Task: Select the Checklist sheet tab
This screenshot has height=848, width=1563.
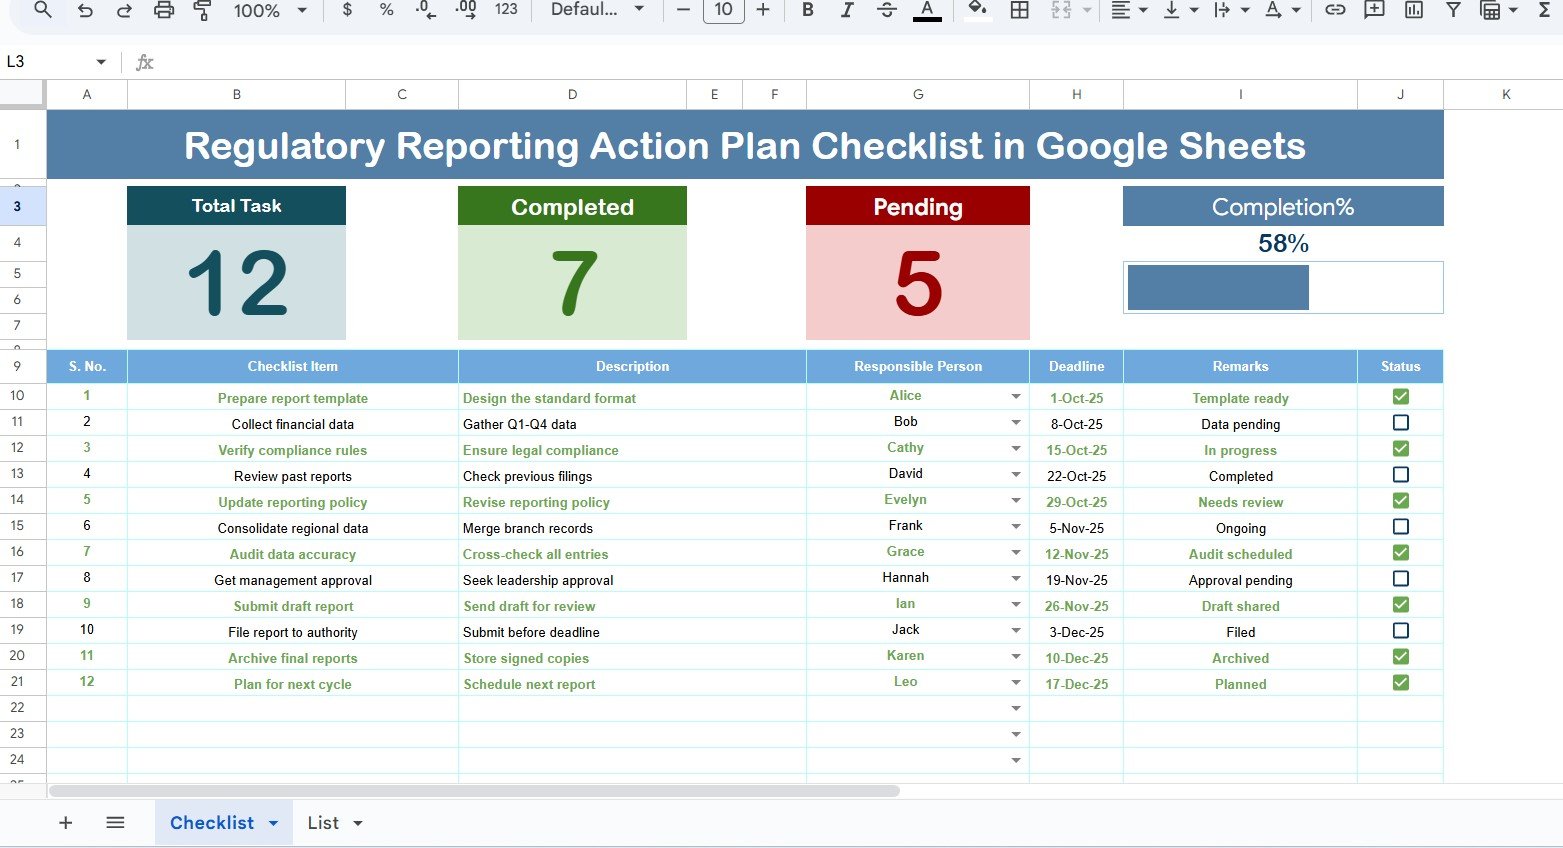Action: (212, 823)
